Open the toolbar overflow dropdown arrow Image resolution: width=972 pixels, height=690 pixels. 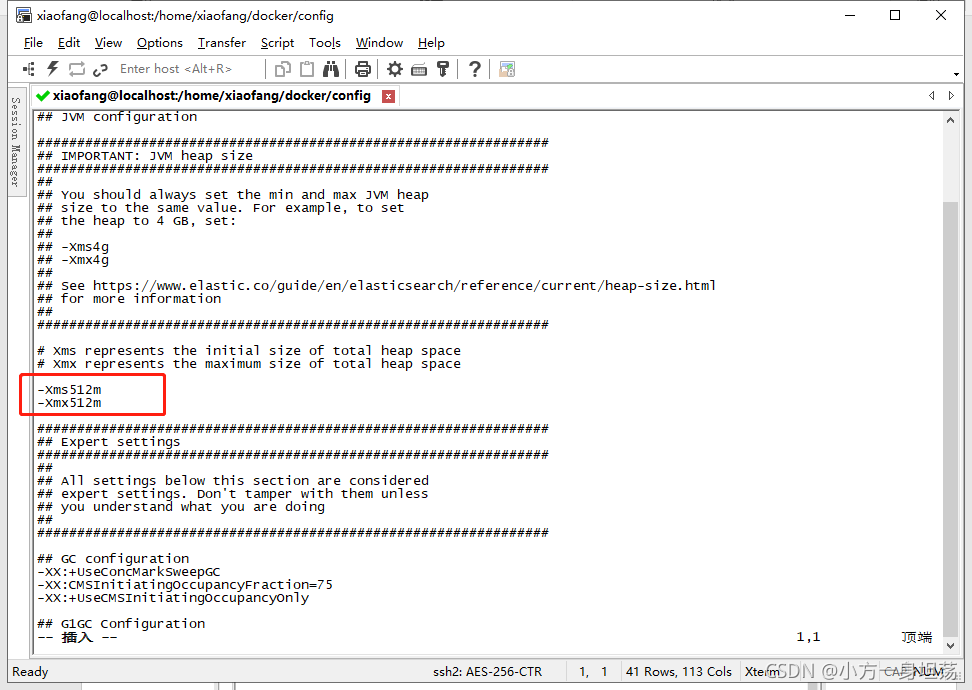tap(957, 74)
